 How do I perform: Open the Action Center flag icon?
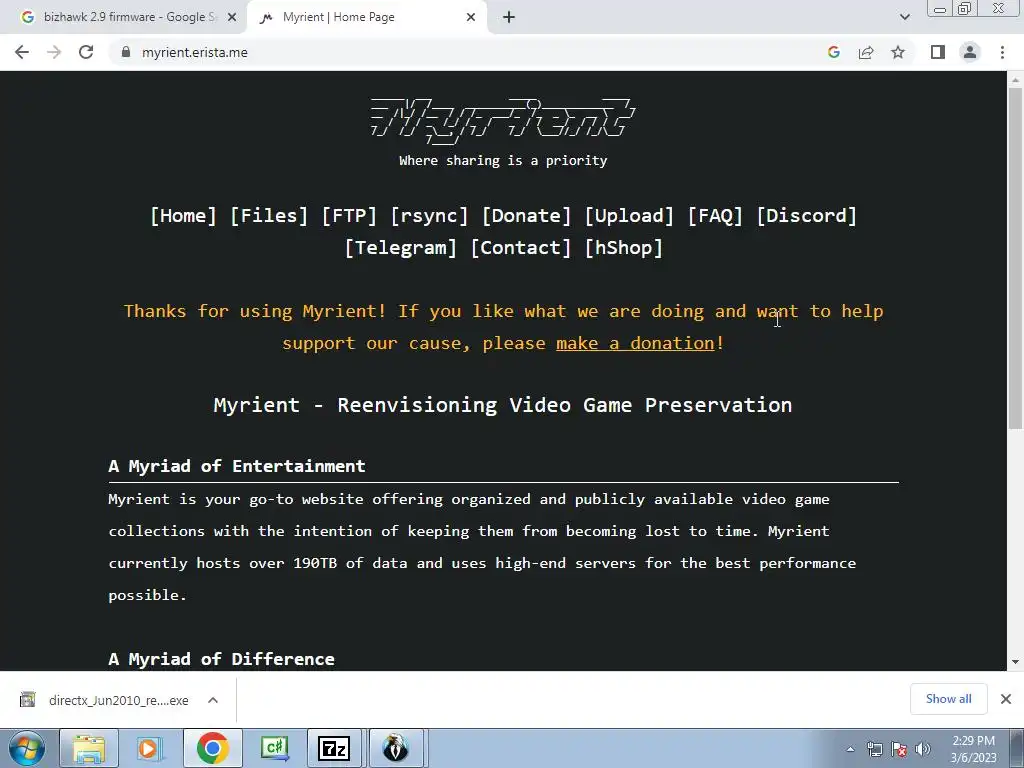coord(899,750)
